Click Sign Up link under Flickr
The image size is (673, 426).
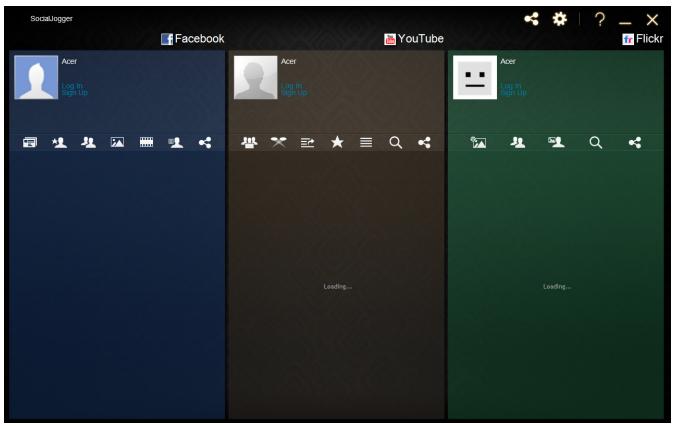(513, 92)
